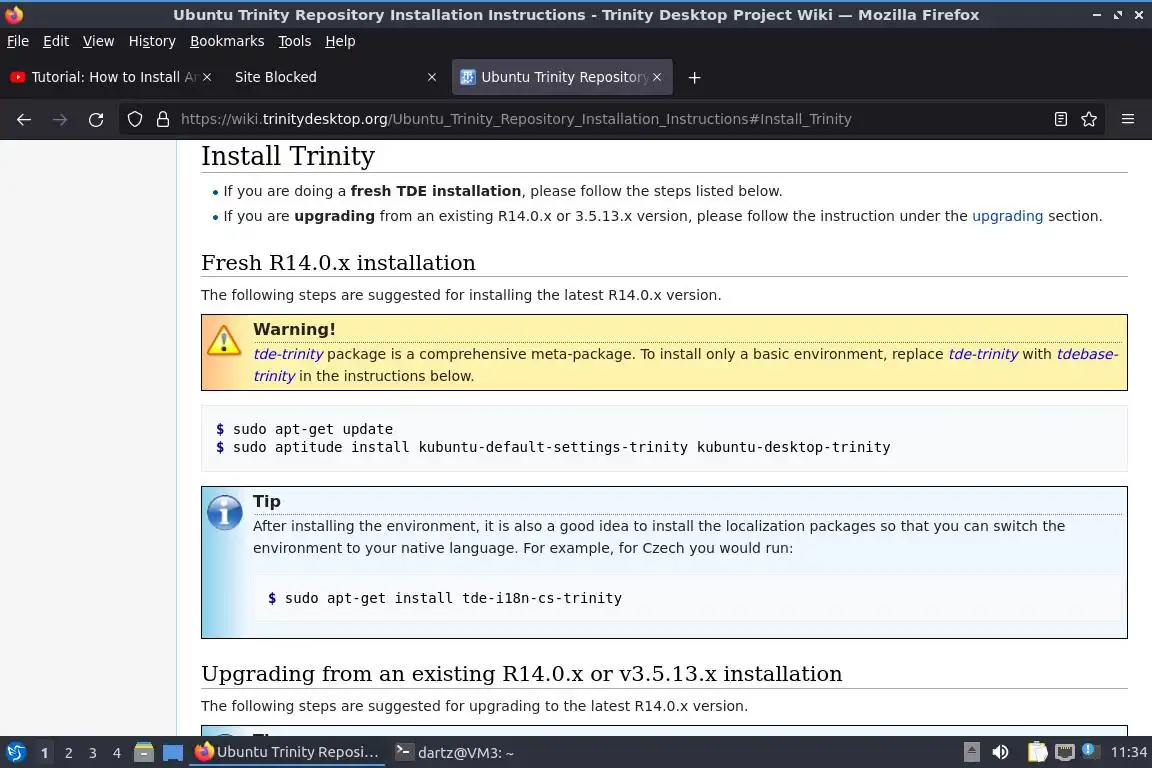Maximize the Firefox window
This screenshot has width=1152, height=768.
[1117, 15]
